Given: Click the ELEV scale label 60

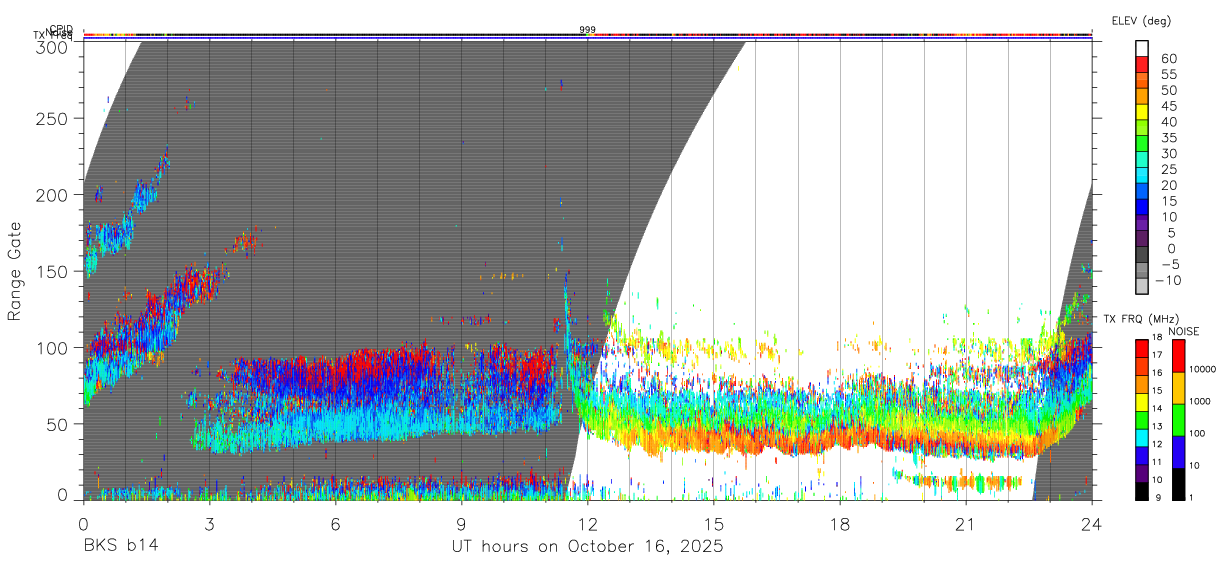Looking at the screenshot, I should pos(1169,58).
